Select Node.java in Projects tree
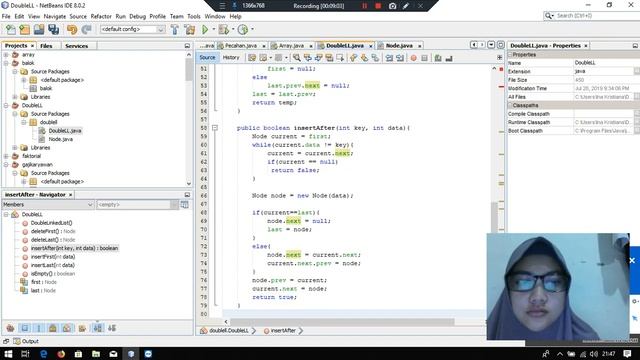640x360 pixels. [60, 139]
